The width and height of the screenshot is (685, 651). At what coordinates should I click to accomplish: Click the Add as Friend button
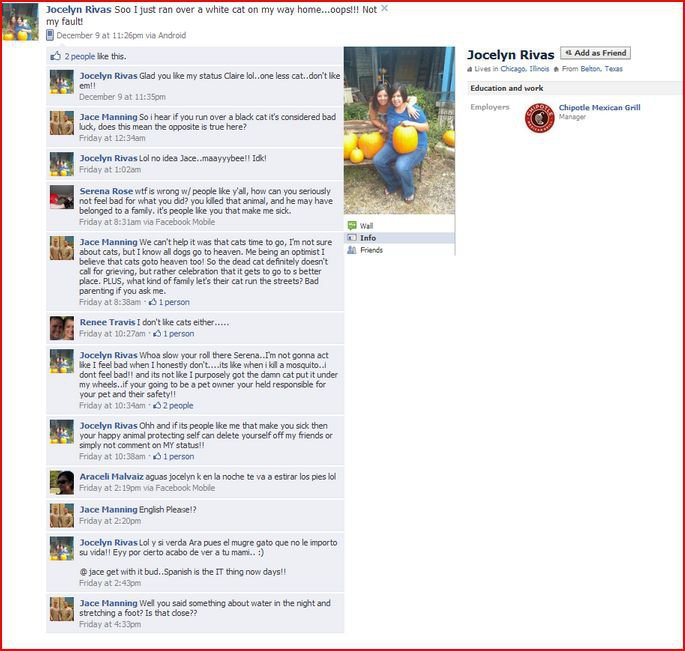(595, 53)
